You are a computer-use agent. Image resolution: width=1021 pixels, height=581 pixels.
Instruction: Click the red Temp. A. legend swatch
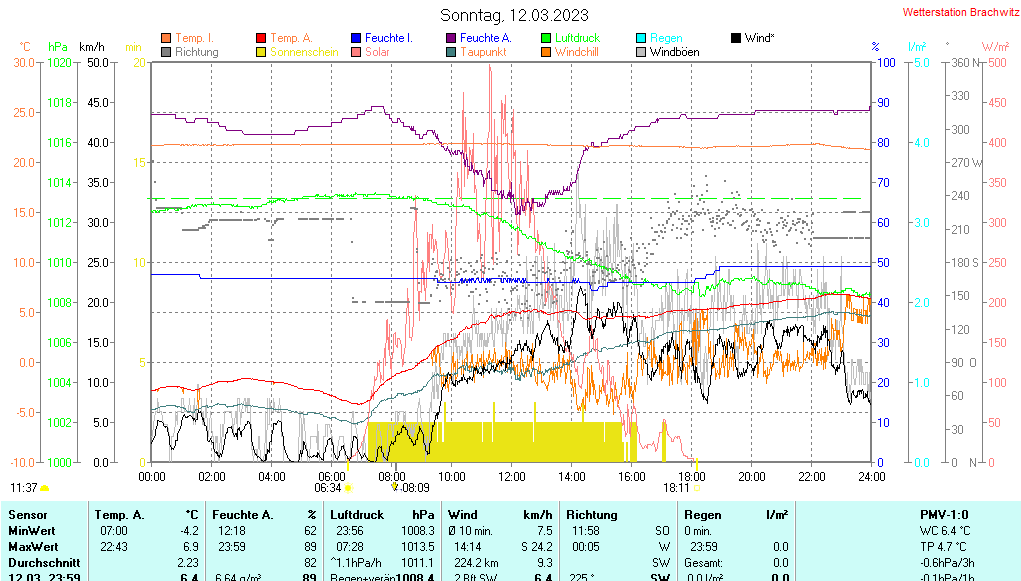click(261, 38)
